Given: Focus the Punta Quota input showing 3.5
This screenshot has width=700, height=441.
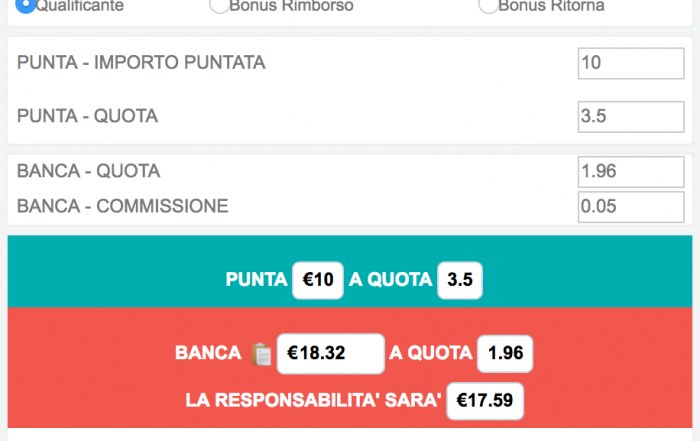Looking at the screenshot, I should [631, 117].
